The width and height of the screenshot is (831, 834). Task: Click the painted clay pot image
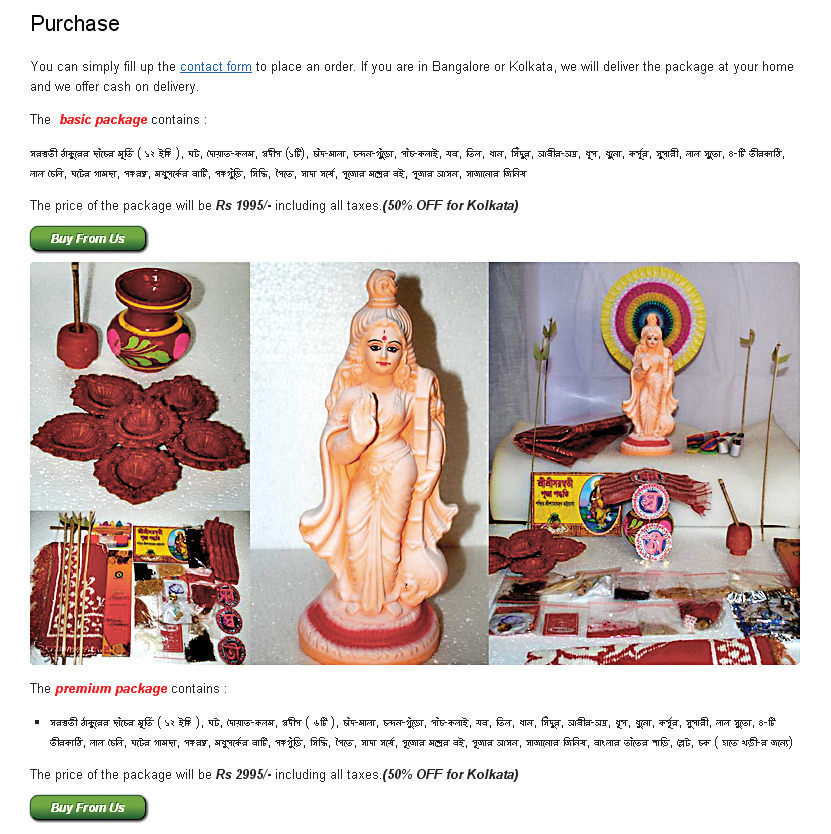click(x=150, y=319)
